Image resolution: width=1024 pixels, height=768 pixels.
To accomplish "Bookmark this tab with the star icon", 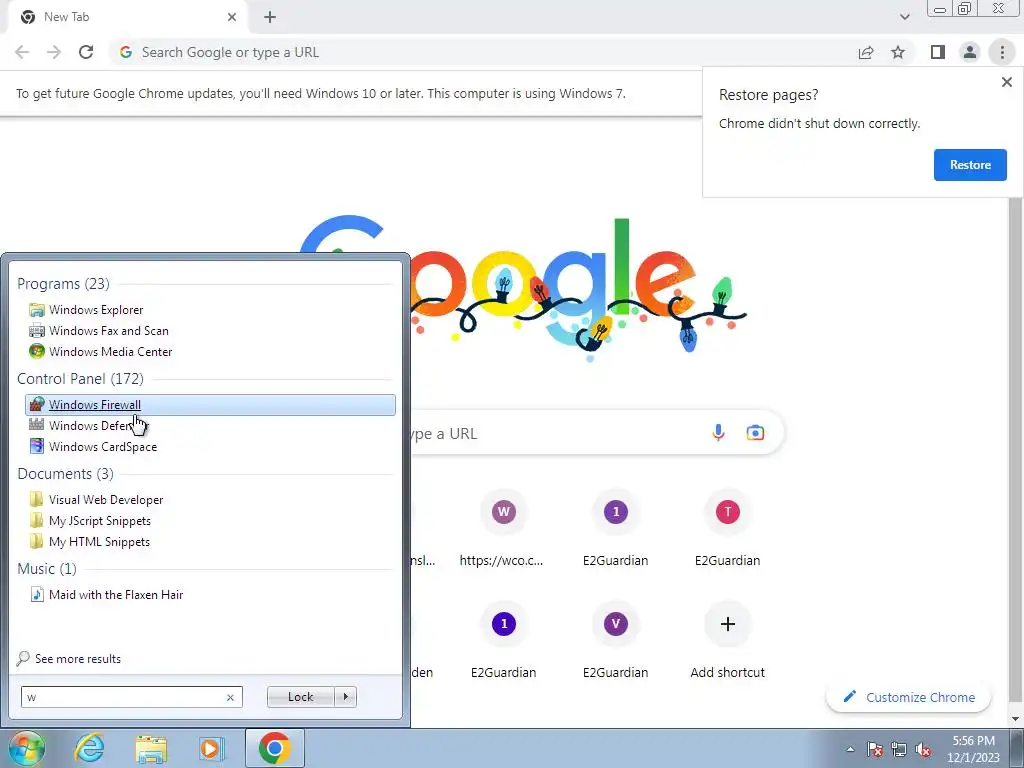I will (x=898, y=52).
